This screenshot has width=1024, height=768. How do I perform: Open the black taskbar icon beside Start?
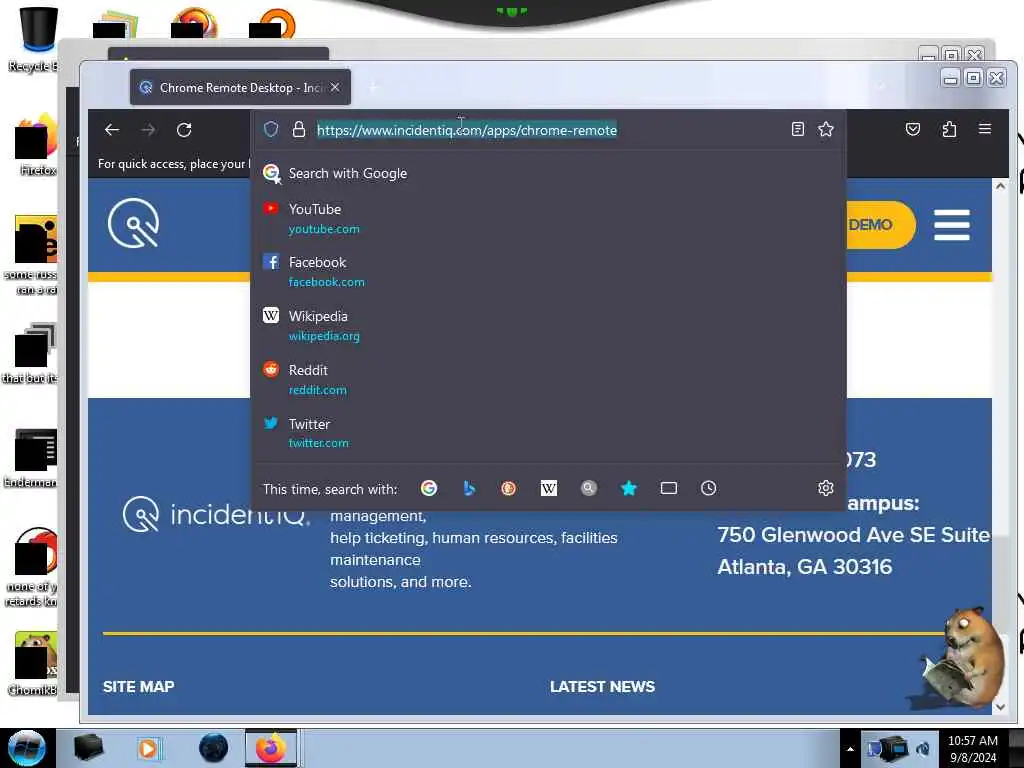(x=88, y=748)
